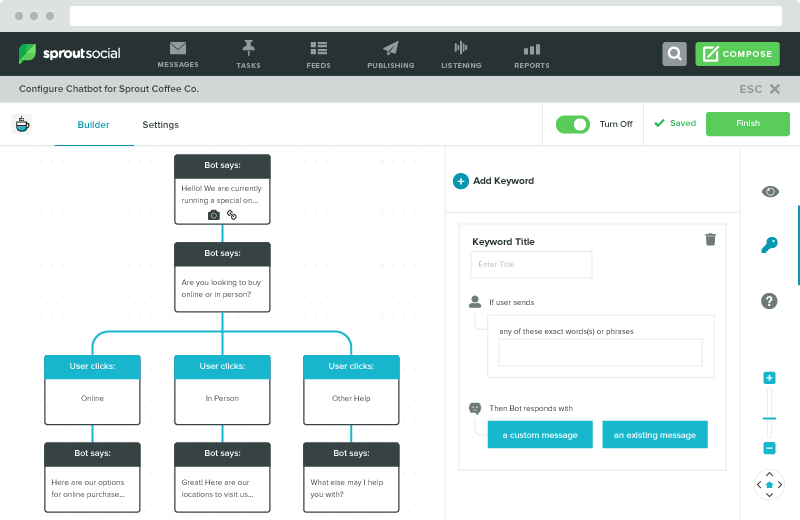Switch to the Settings tab

coord(160,125)
